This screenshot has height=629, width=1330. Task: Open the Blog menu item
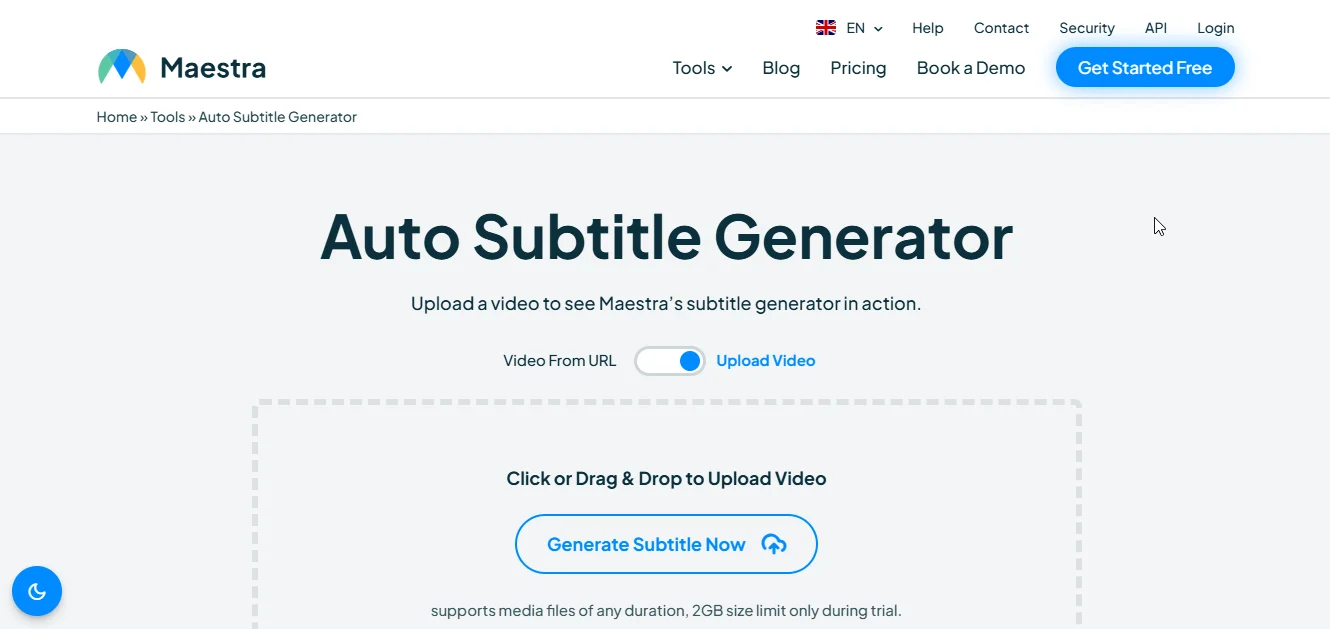pyautogui.click(x=781, y=68)
